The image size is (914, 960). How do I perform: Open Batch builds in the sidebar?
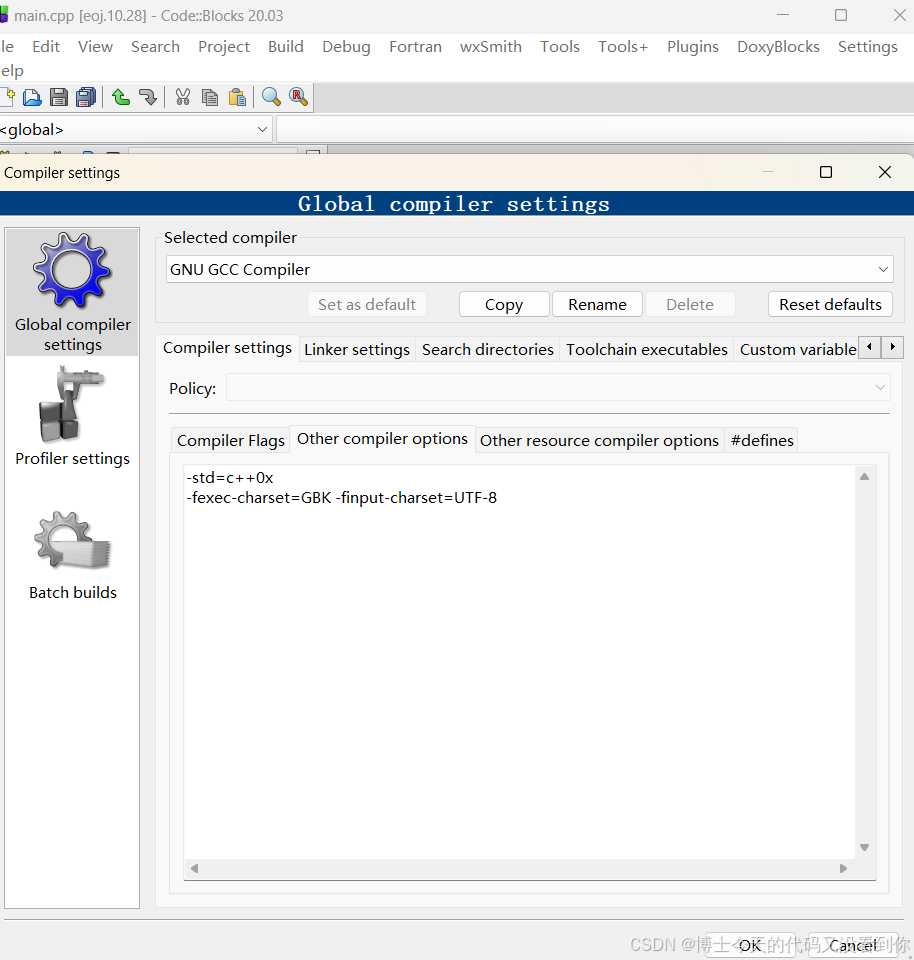(x=72, y=556)
